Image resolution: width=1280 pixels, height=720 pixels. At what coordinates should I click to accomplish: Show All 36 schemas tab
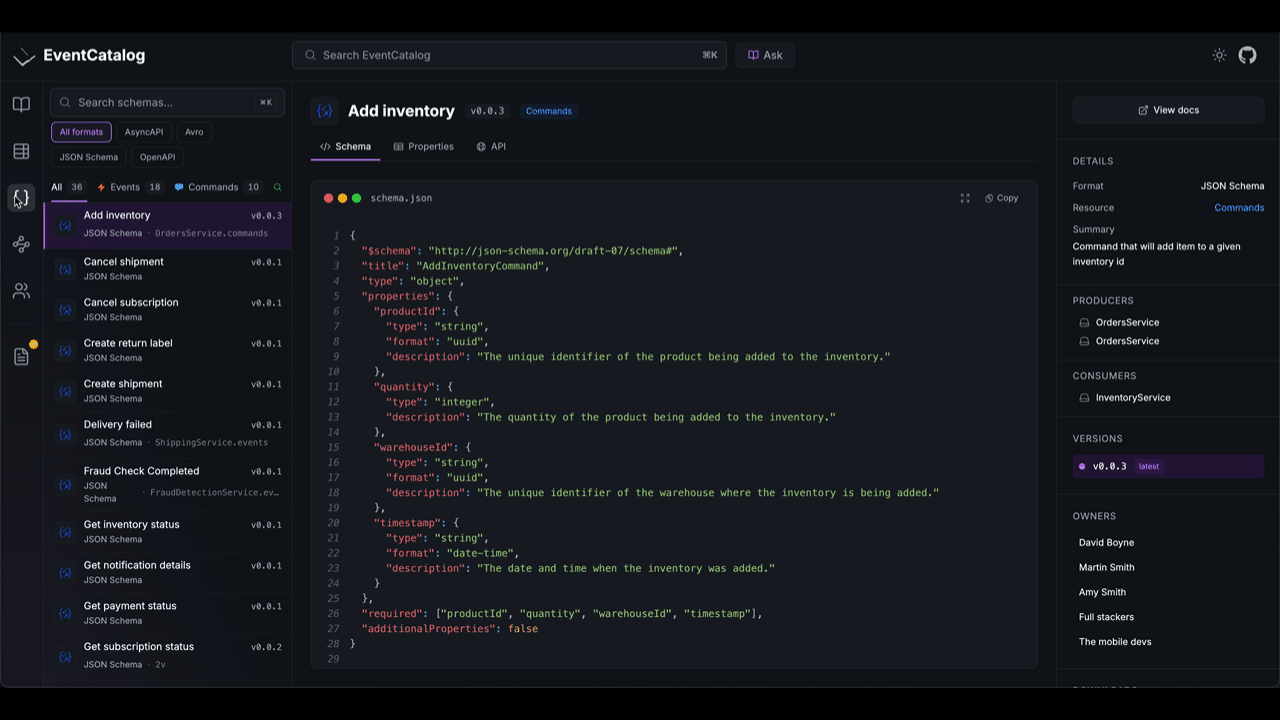[67, 187]
